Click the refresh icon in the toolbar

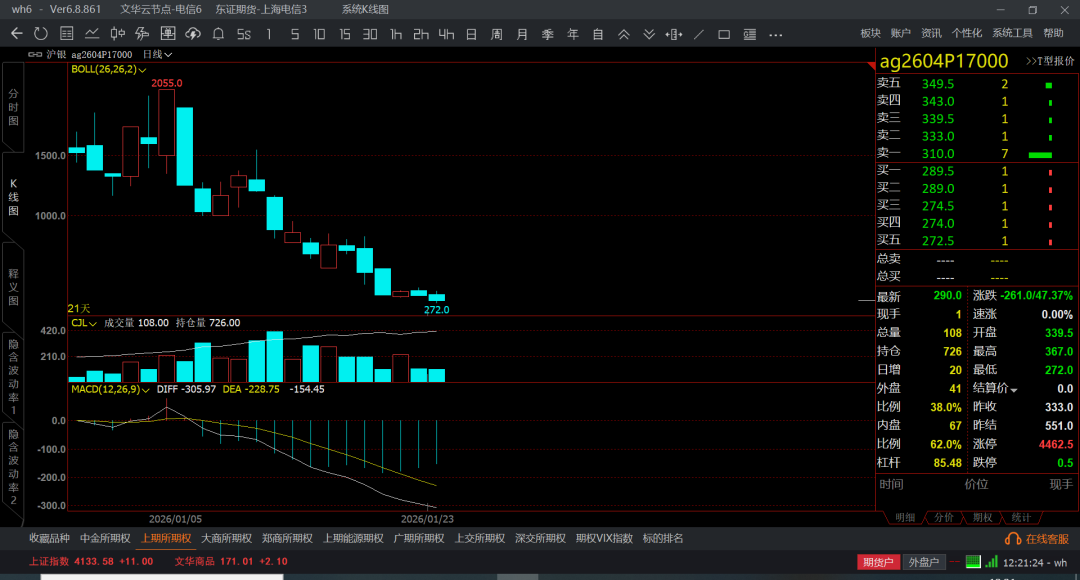click(x=40, y=34)
